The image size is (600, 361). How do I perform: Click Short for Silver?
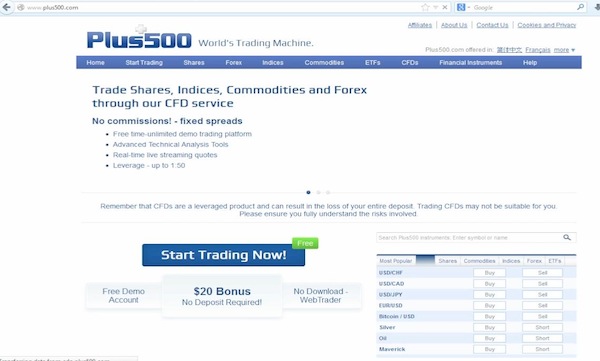coord(542,327)
